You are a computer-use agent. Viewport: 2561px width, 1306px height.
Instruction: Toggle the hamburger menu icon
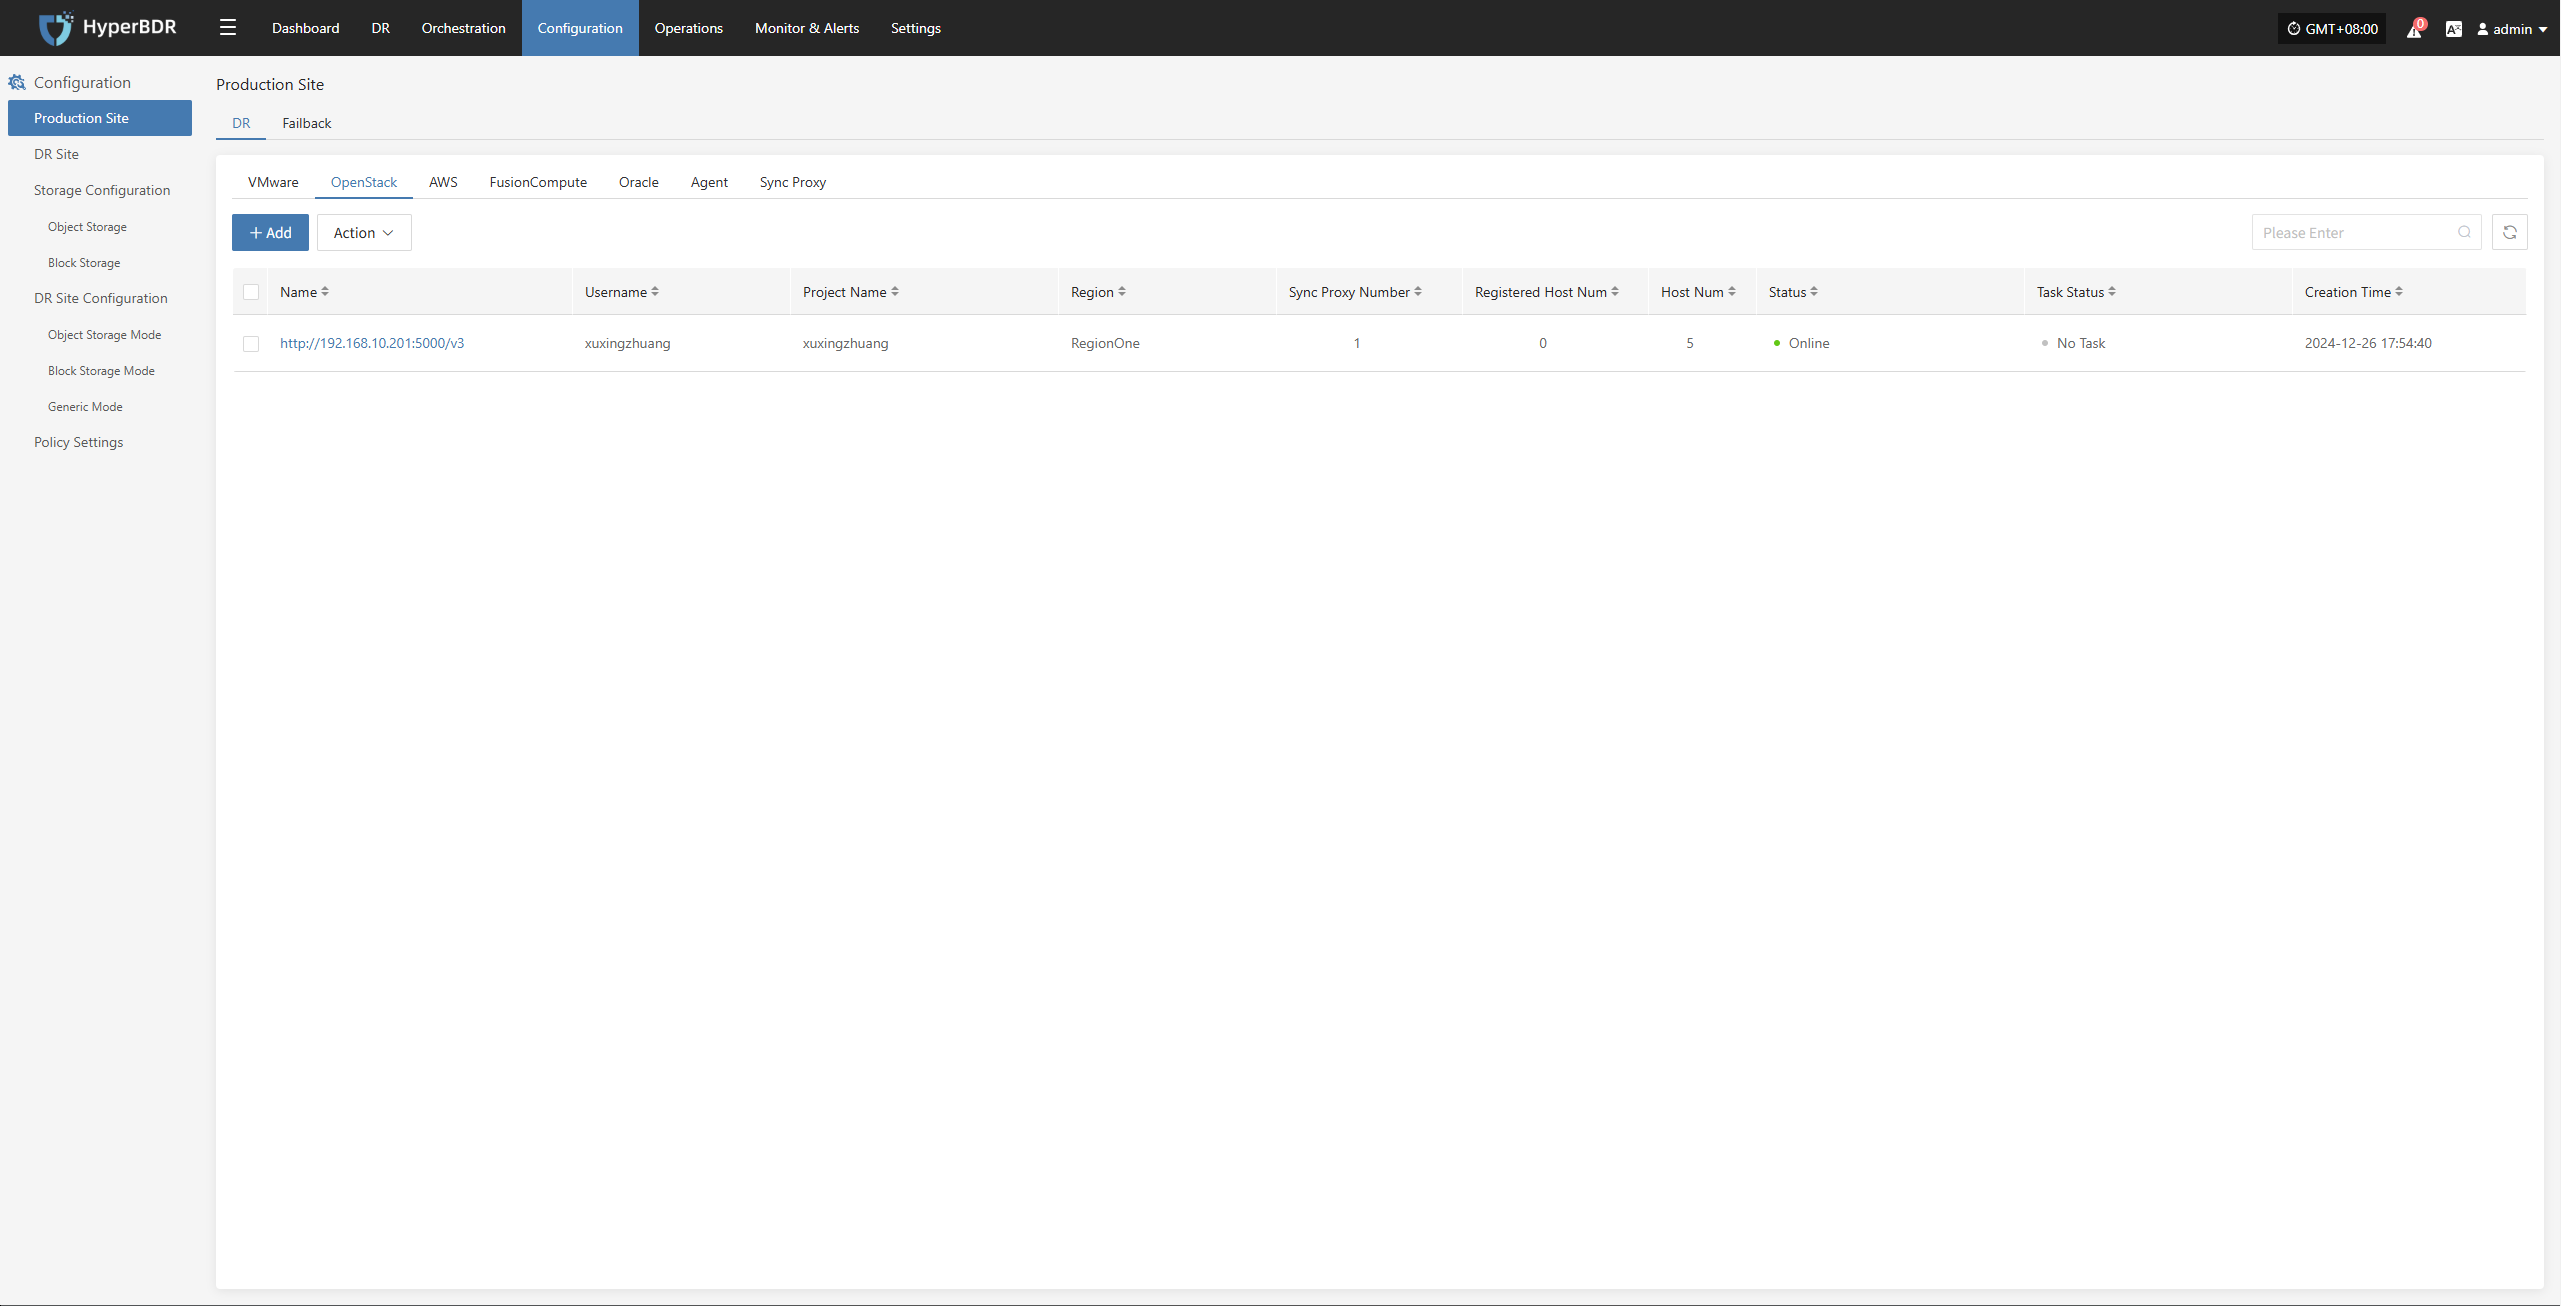click(228, 28)
